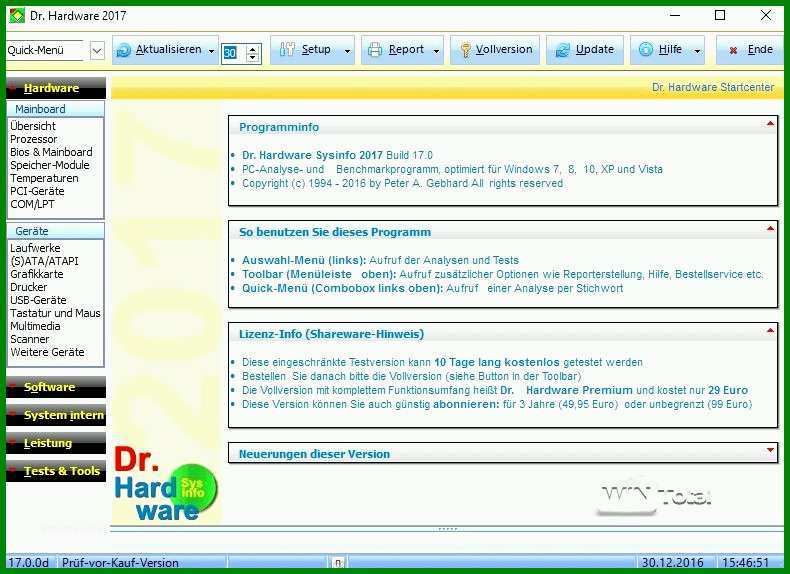The height and width of the screenshot is (574, 790).
Task: Click the horizontal splitter grip dots
Action: pyautogui.click(x=447, y=529)
